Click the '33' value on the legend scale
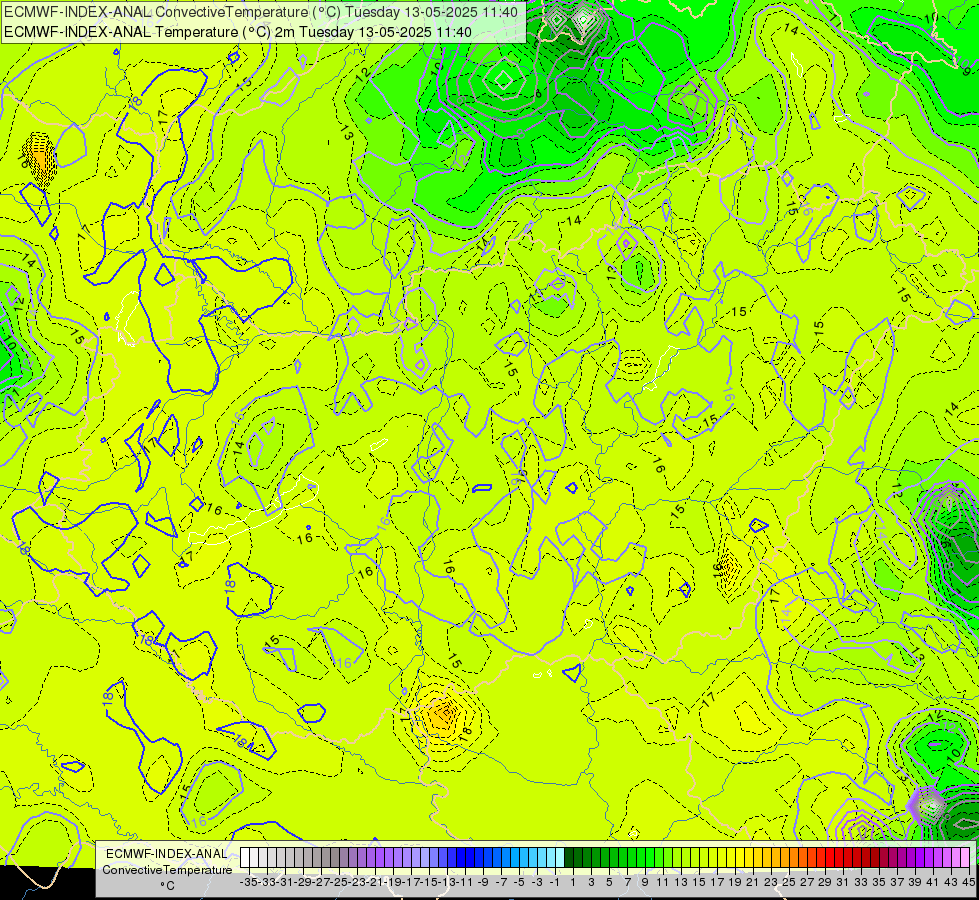Screen dimensions: 979x900 (x=861, y=882)
